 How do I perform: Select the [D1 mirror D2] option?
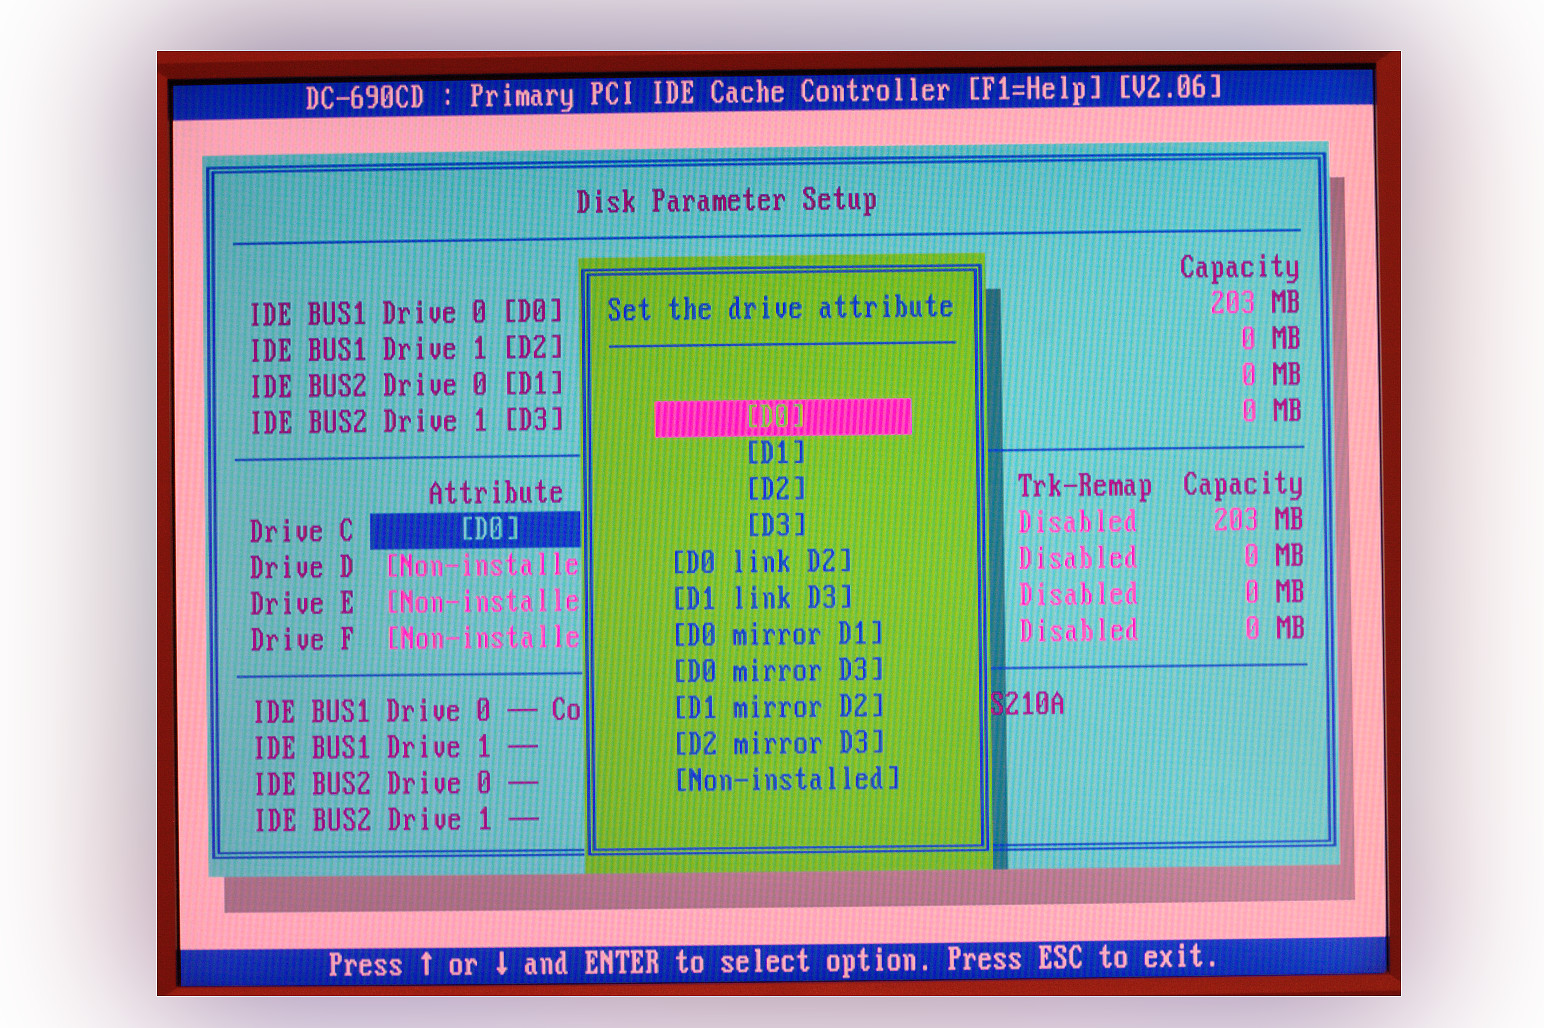tap(779, 708)
